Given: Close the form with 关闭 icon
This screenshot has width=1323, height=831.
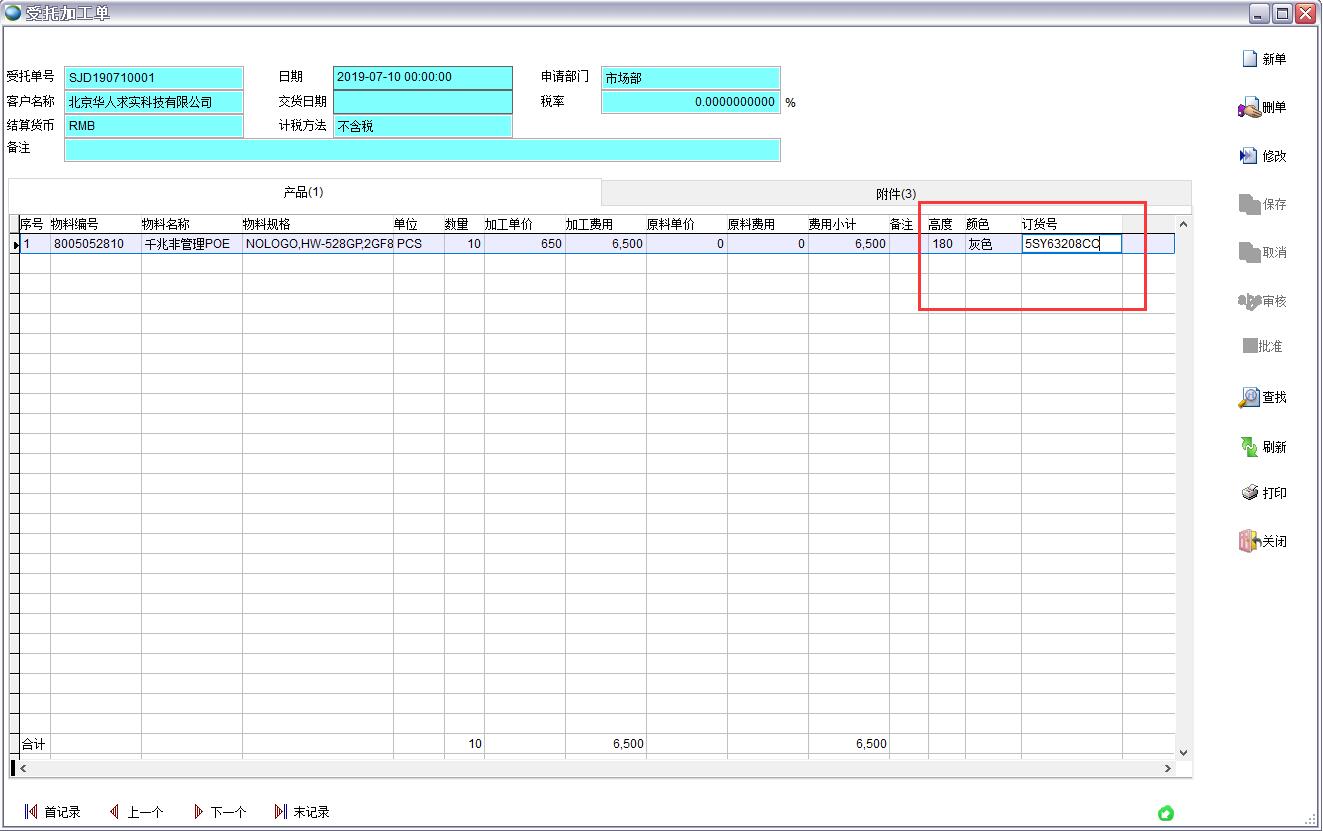Looking at the screenshot, I should pos(1249,541).
